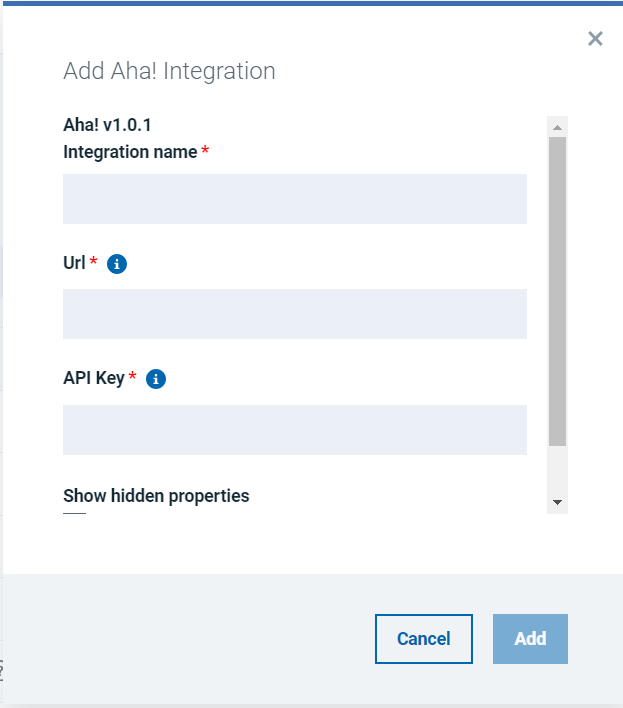
Task: Select the API Key input box
Action: point(294,430)
